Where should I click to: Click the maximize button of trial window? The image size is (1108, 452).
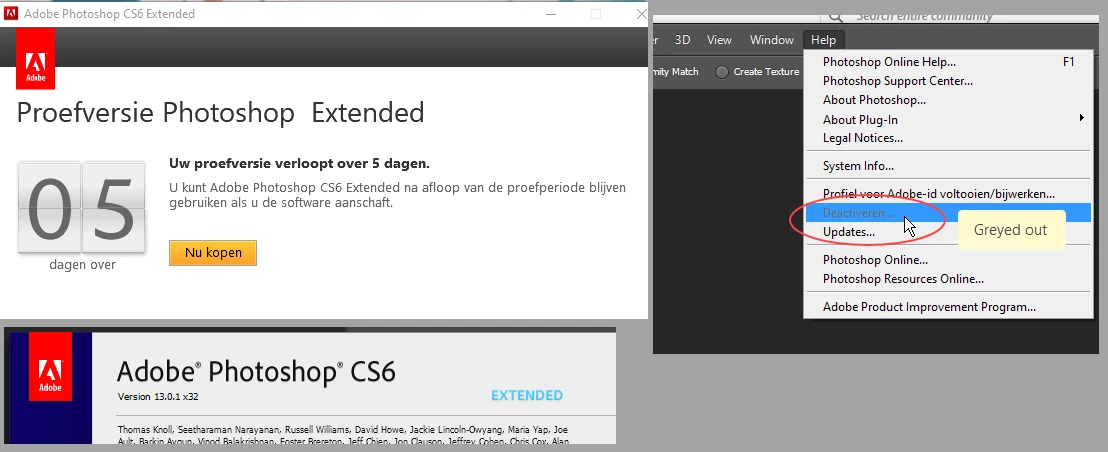pyautogui.click(x=596, y=14)
